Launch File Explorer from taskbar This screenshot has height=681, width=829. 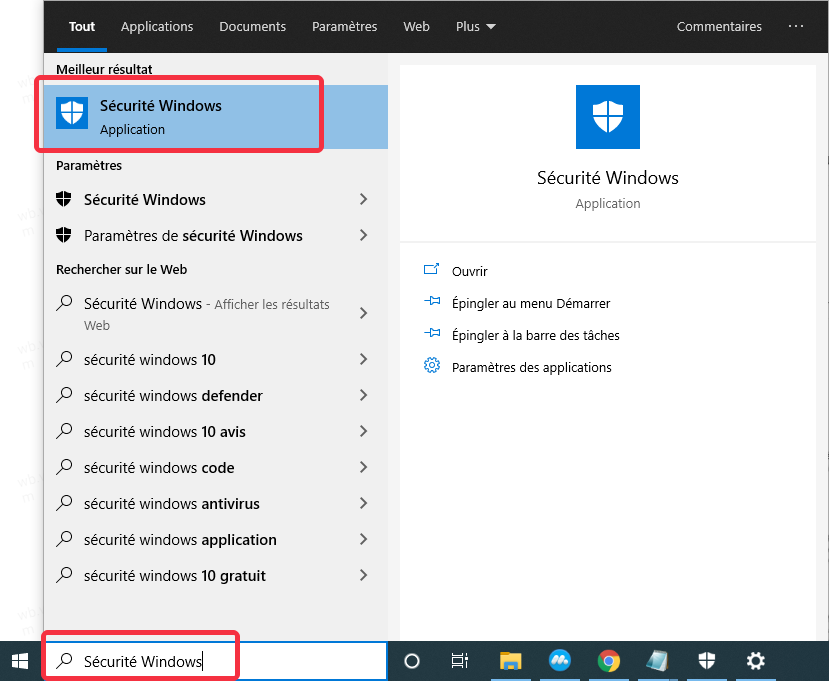511,661
